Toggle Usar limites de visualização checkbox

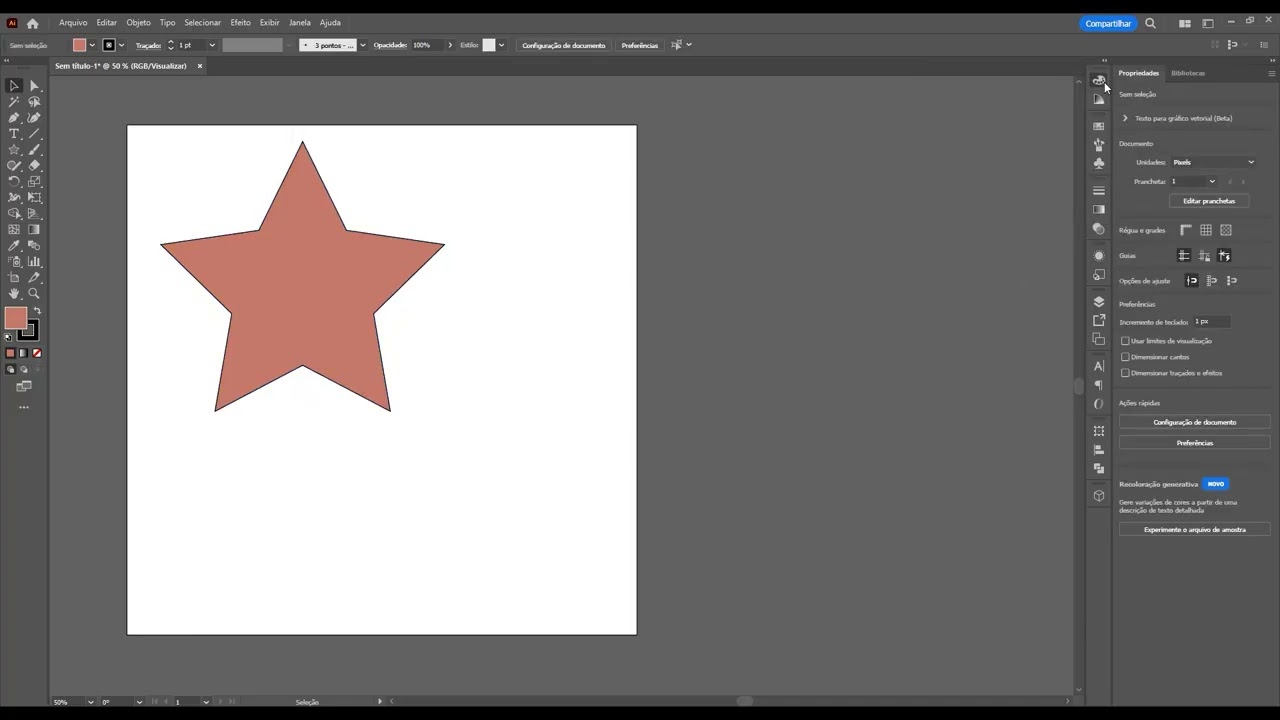1125,341
